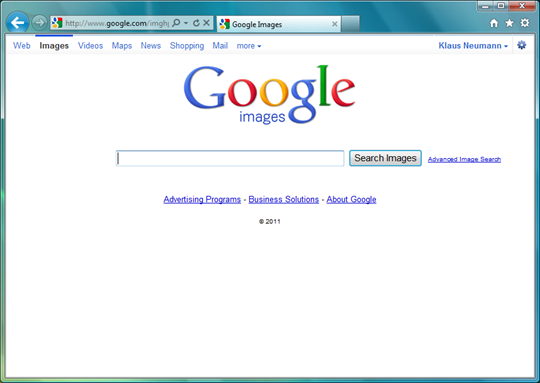Go to the browser Home page icon

pos(494,23)
